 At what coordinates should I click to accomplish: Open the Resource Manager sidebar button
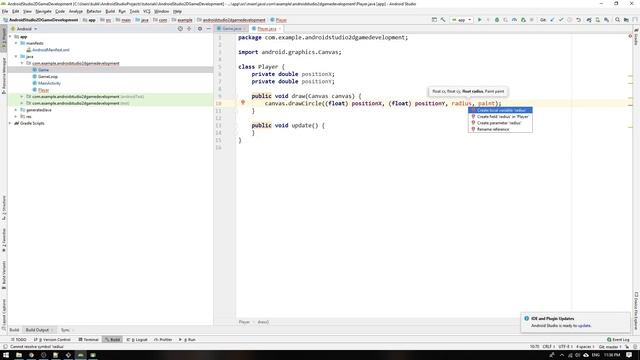click(4, 75)
